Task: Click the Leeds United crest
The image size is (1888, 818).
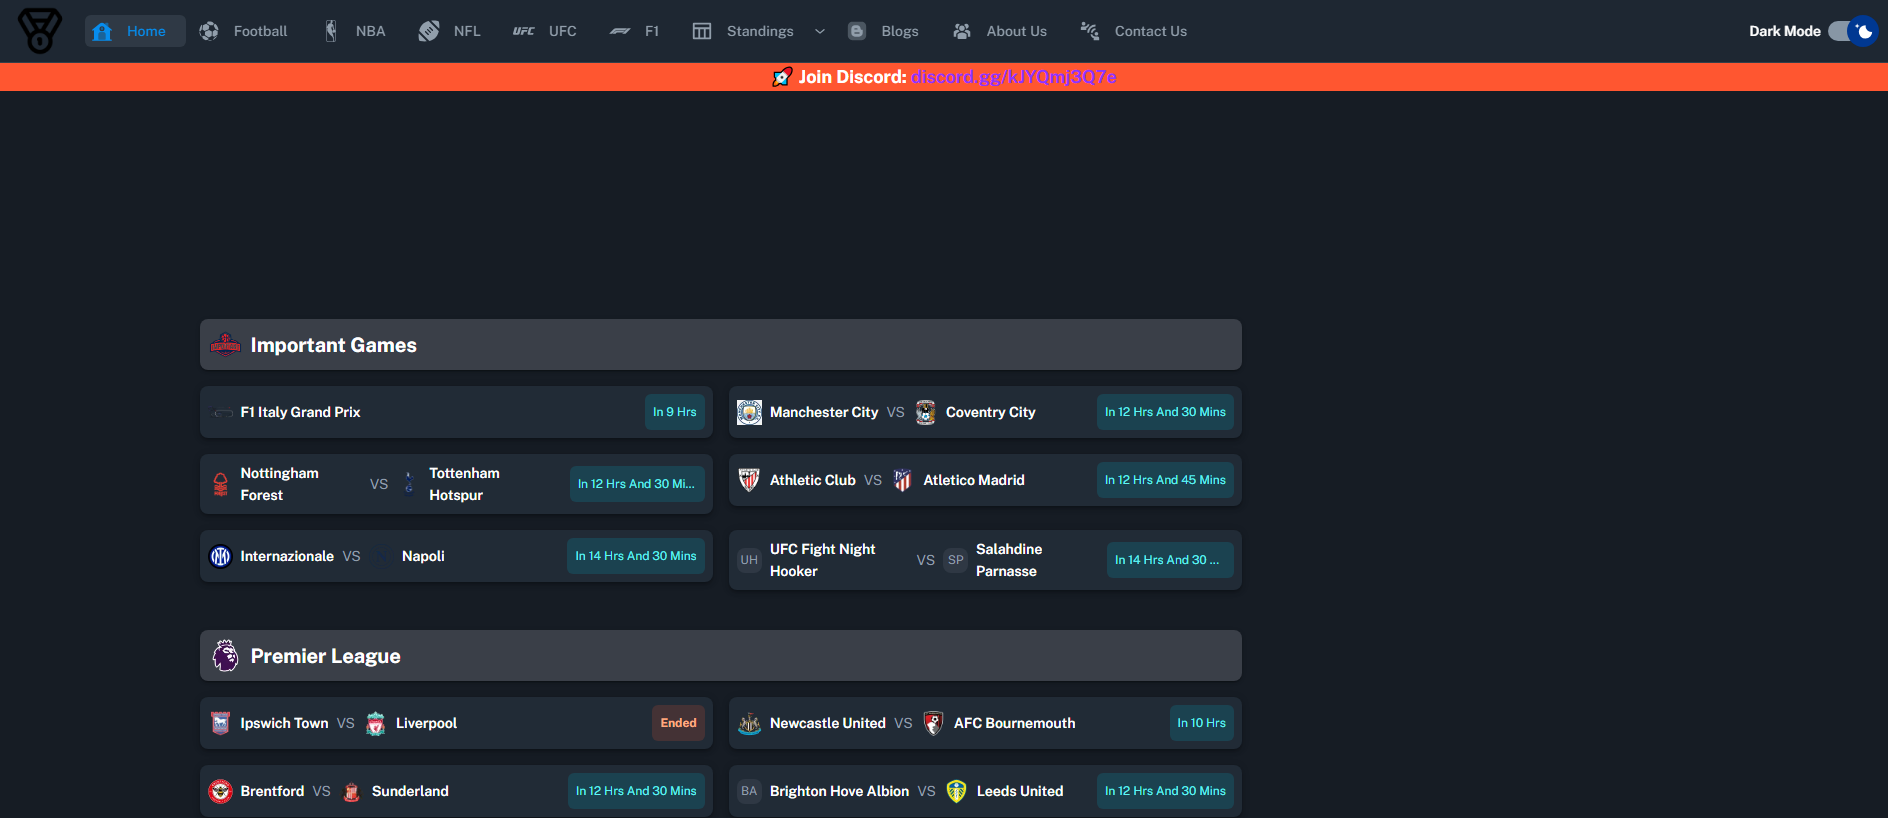Action: [956, 791]
